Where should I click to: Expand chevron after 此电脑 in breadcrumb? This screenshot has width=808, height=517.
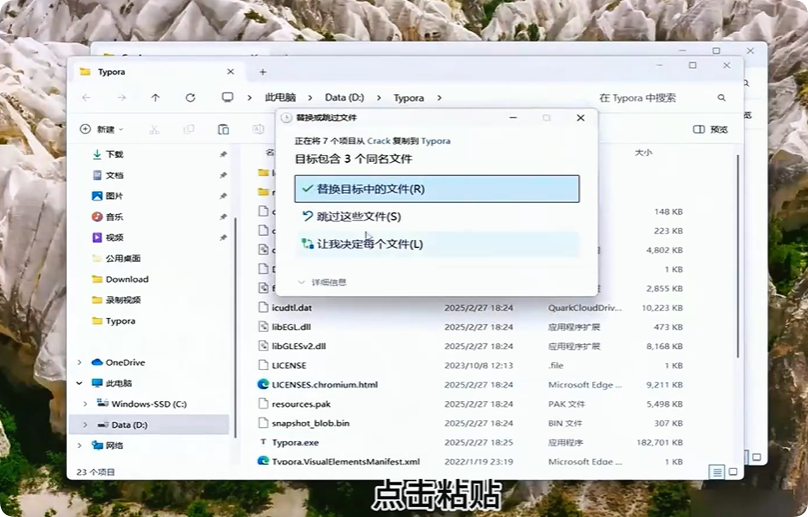[x=310, y=97]
